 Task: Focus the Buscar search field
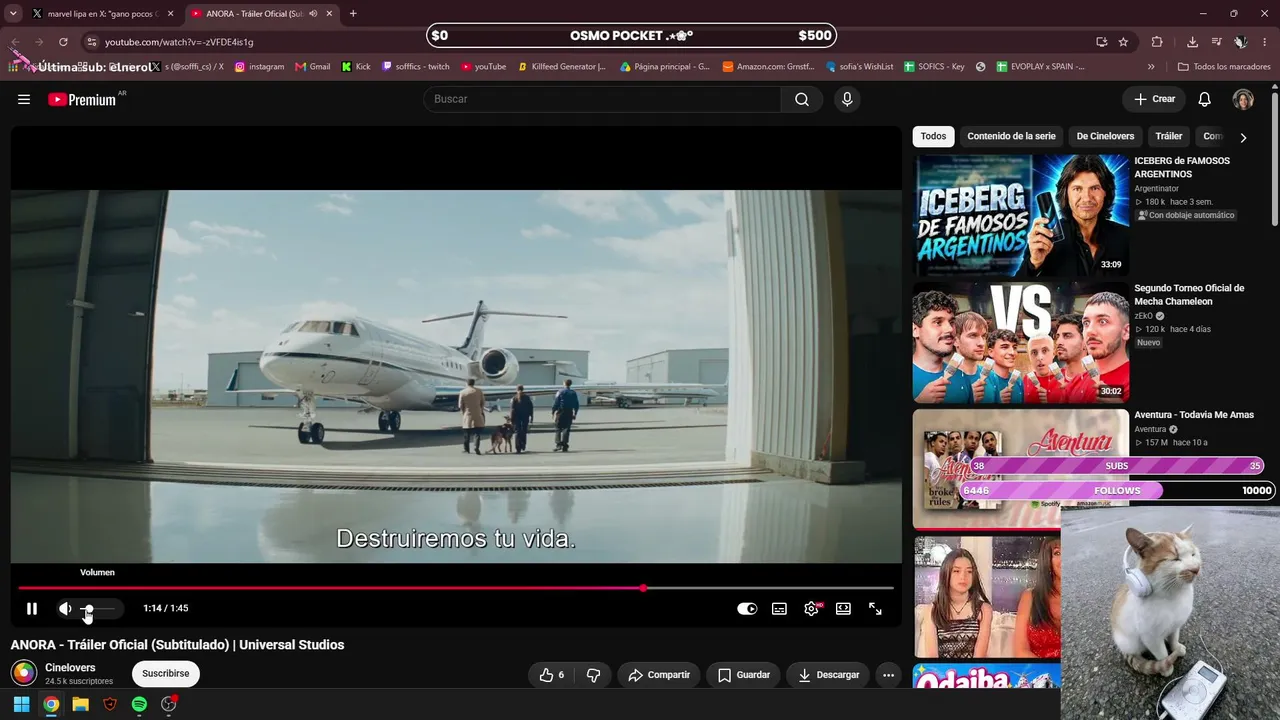(602, 99)
